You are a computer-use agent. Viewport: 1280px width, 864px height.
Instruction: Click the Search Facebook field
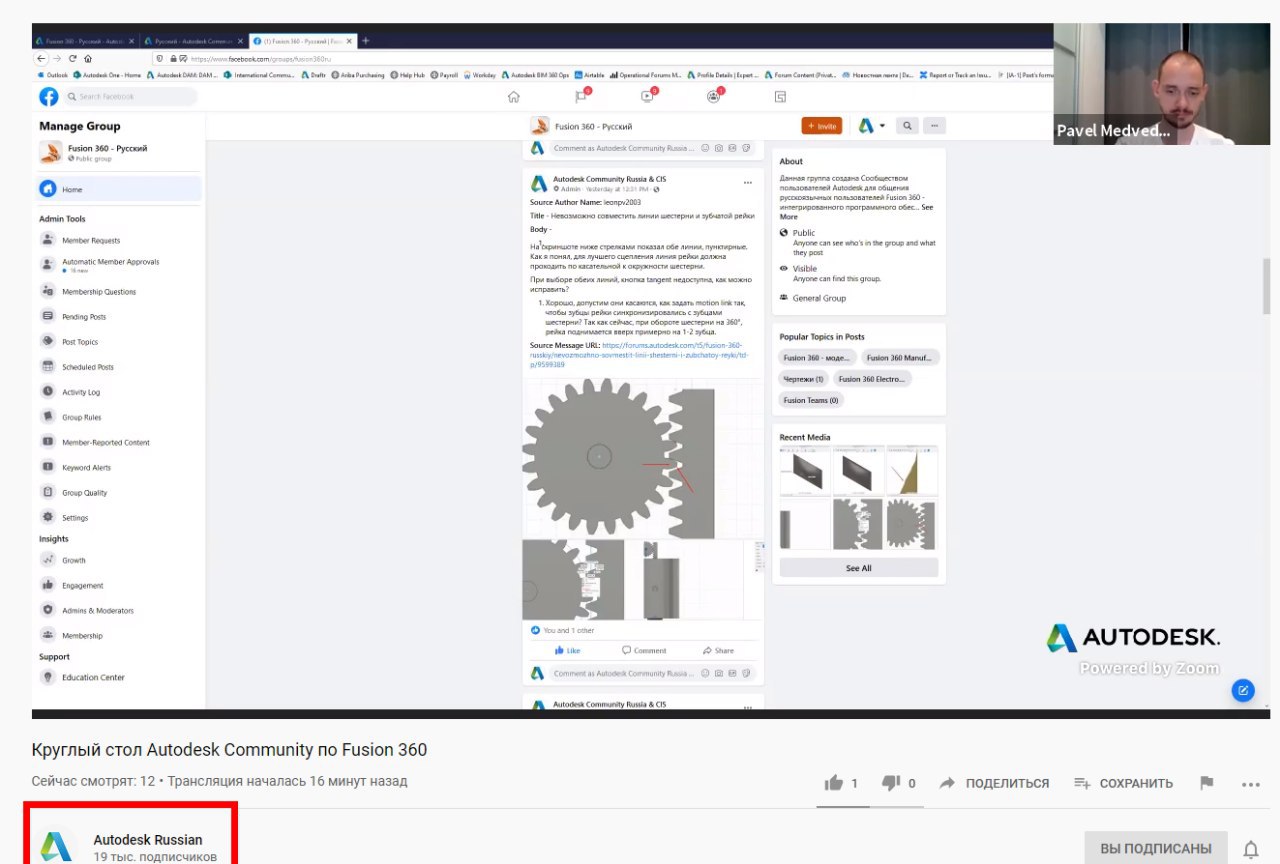point(131,97)
